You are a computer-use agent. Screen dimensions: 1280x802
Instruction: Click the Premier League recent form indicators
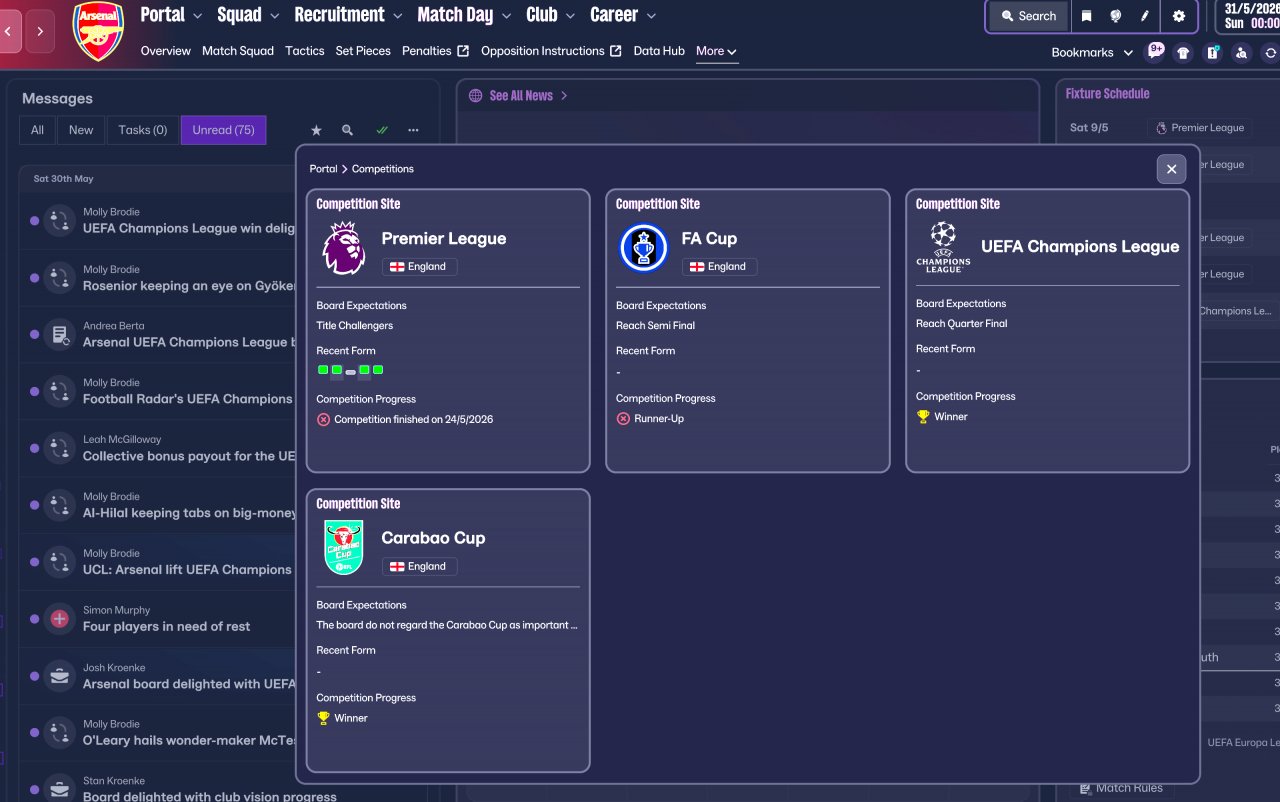[x=350, y=371]
